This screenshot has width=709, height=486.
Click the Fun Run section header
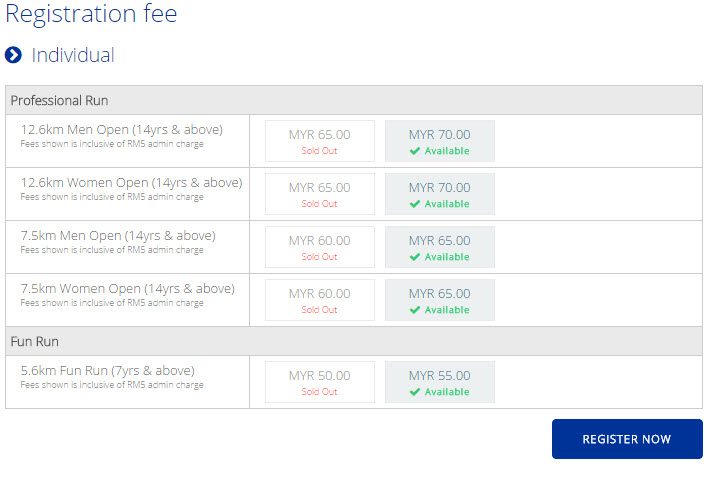[35, 341]
